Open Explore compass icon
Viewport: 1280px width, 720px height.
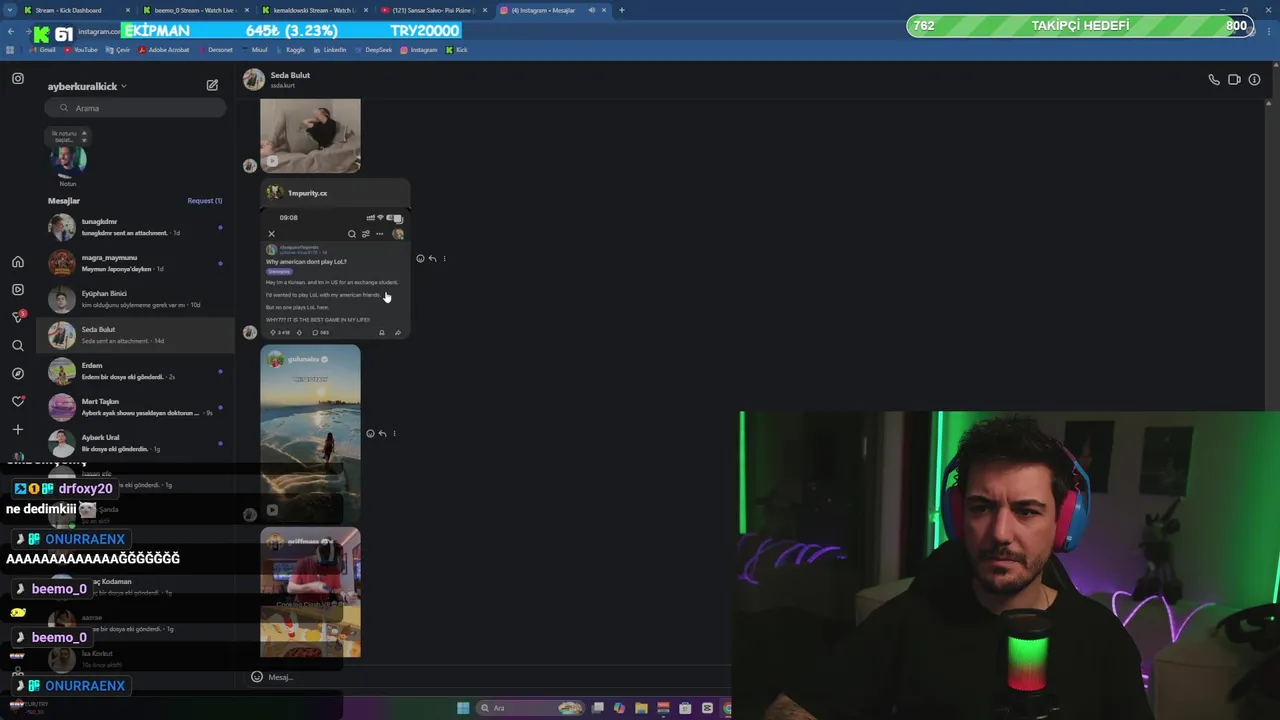[18, 373]
